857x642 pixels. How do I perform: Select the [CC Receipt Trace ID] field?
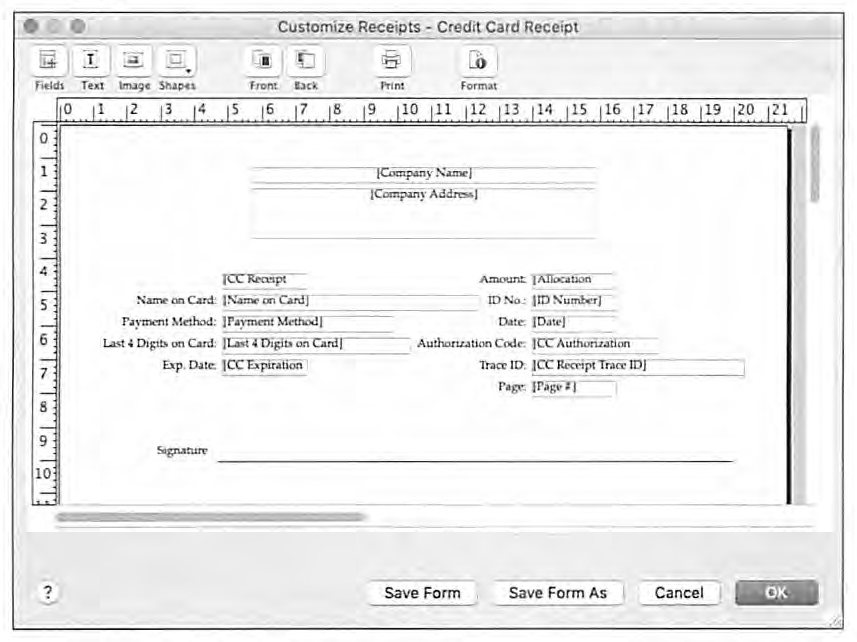pos(638,367)
